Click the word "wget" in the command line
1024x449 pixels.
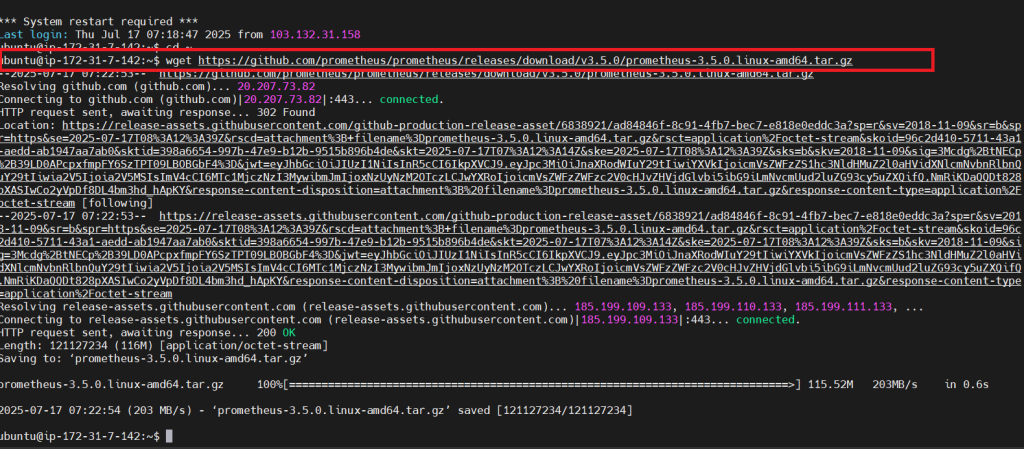click(x=179, y=60)
